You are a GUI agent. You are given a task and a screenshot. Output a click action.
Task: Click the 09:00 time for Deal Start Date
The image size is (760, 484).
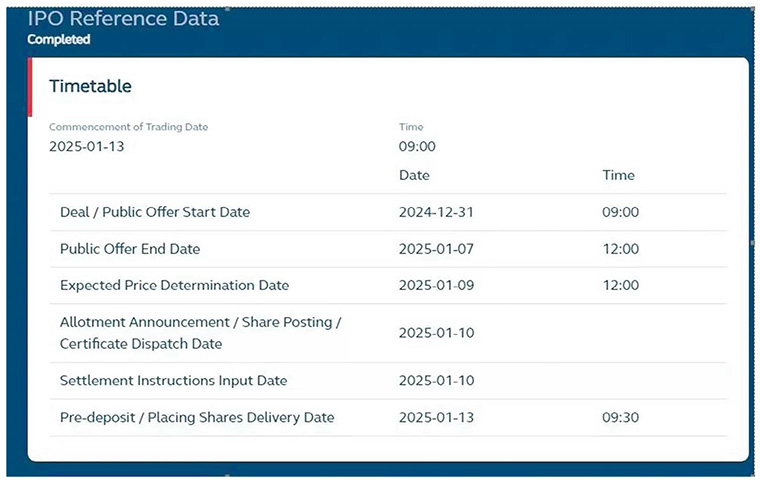pos(621,212)
